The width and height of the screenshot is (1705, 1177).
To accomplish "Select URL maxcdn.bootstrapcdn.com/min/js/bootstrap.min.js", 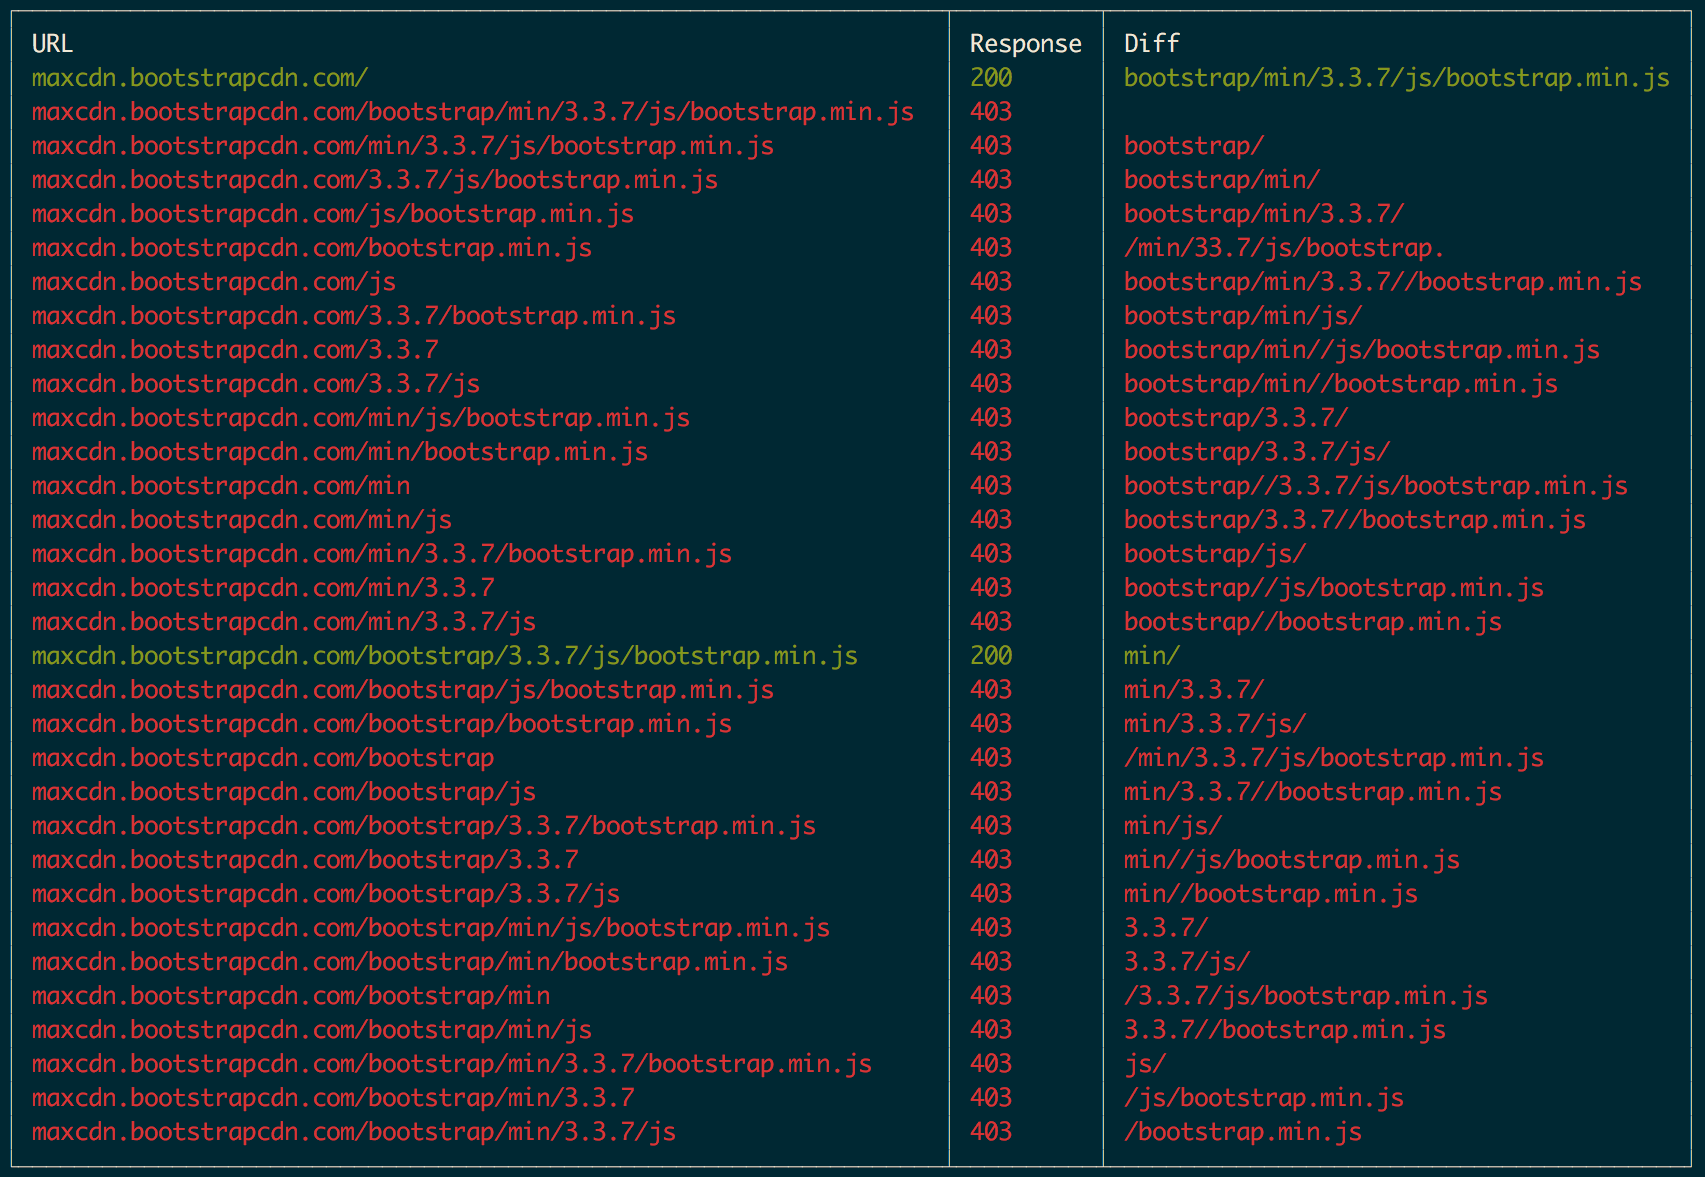I will pyautogui.click(x=361, y=418).
